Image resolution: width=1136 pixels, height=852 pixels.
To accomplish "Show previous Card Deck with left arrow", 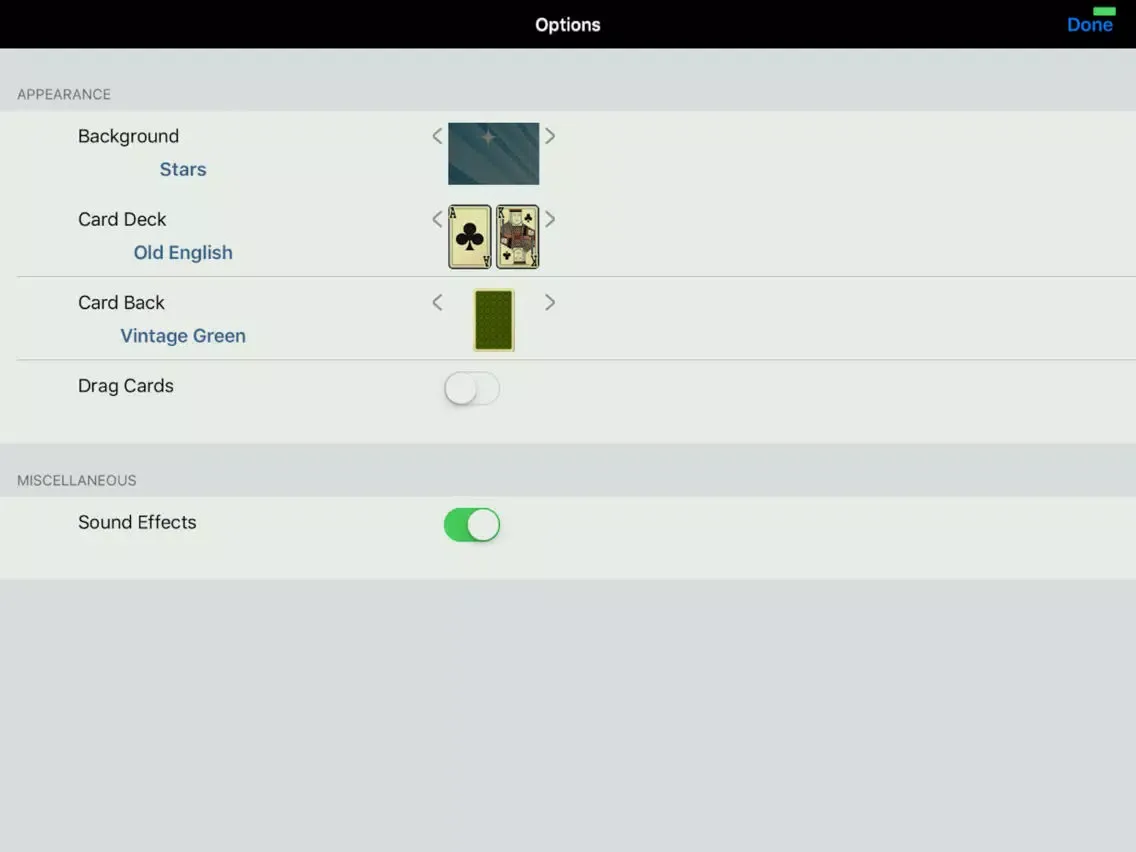I will [x=437, y=219].
